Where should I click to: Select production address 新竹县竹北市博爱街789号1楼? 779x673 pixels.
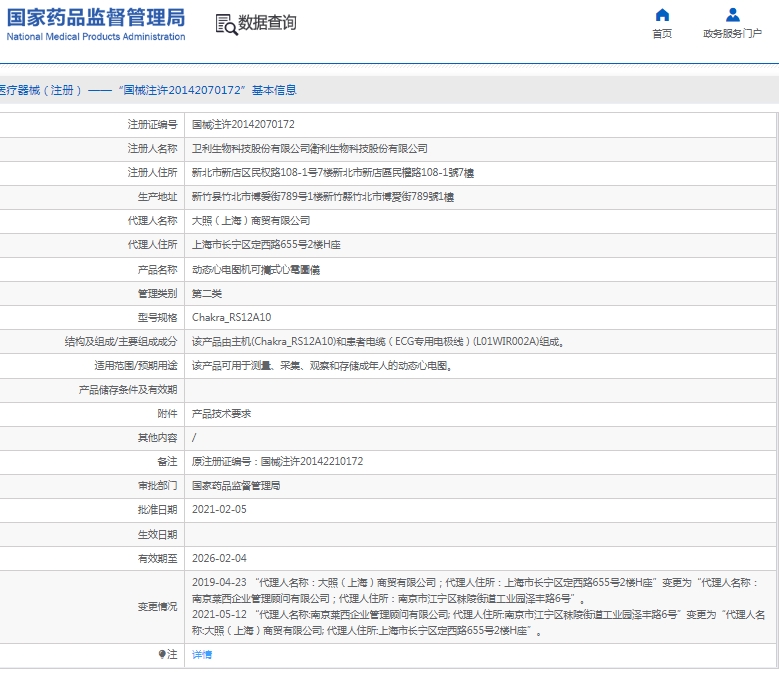[x=257, y=197]
